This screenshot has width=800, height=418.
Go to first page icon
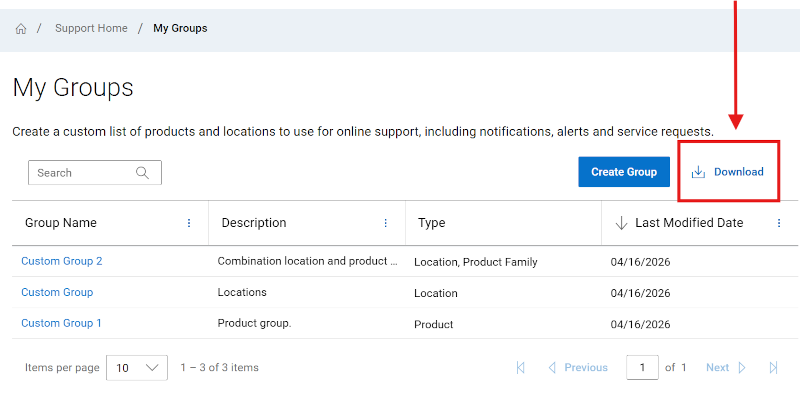point(521,368)
